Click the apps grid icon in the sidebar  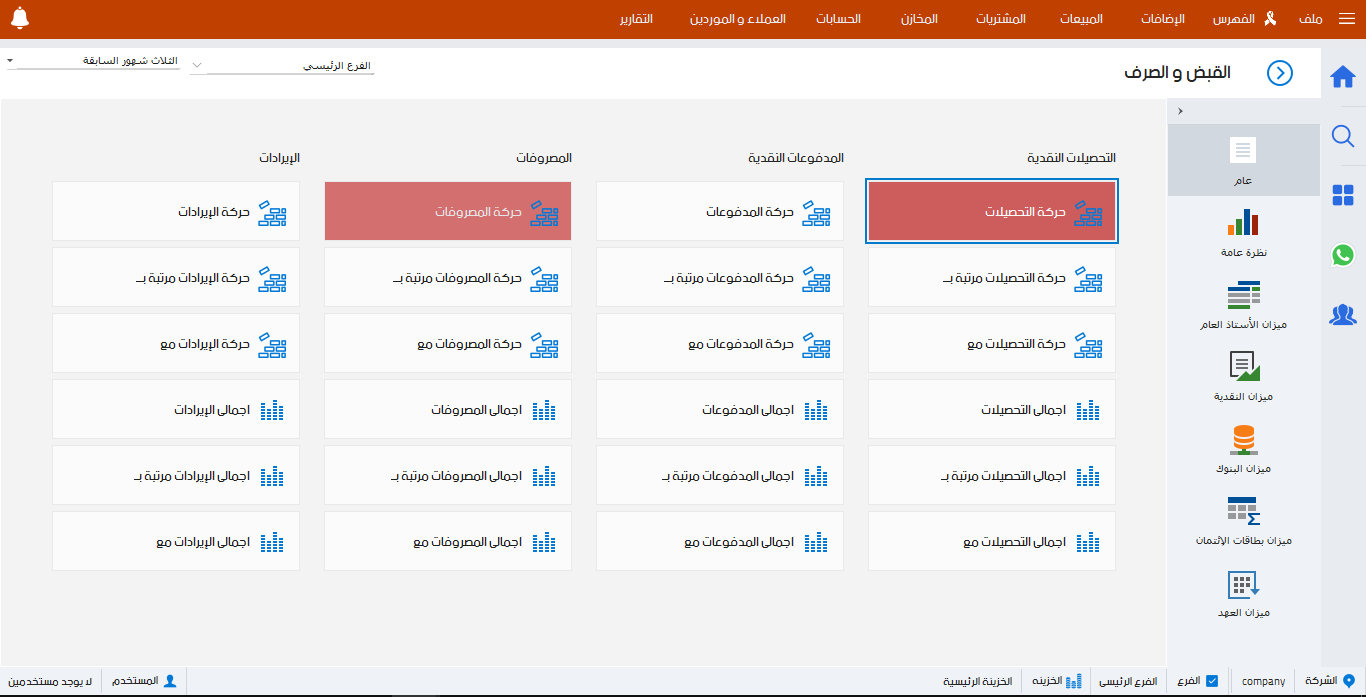click(1343, 194)
